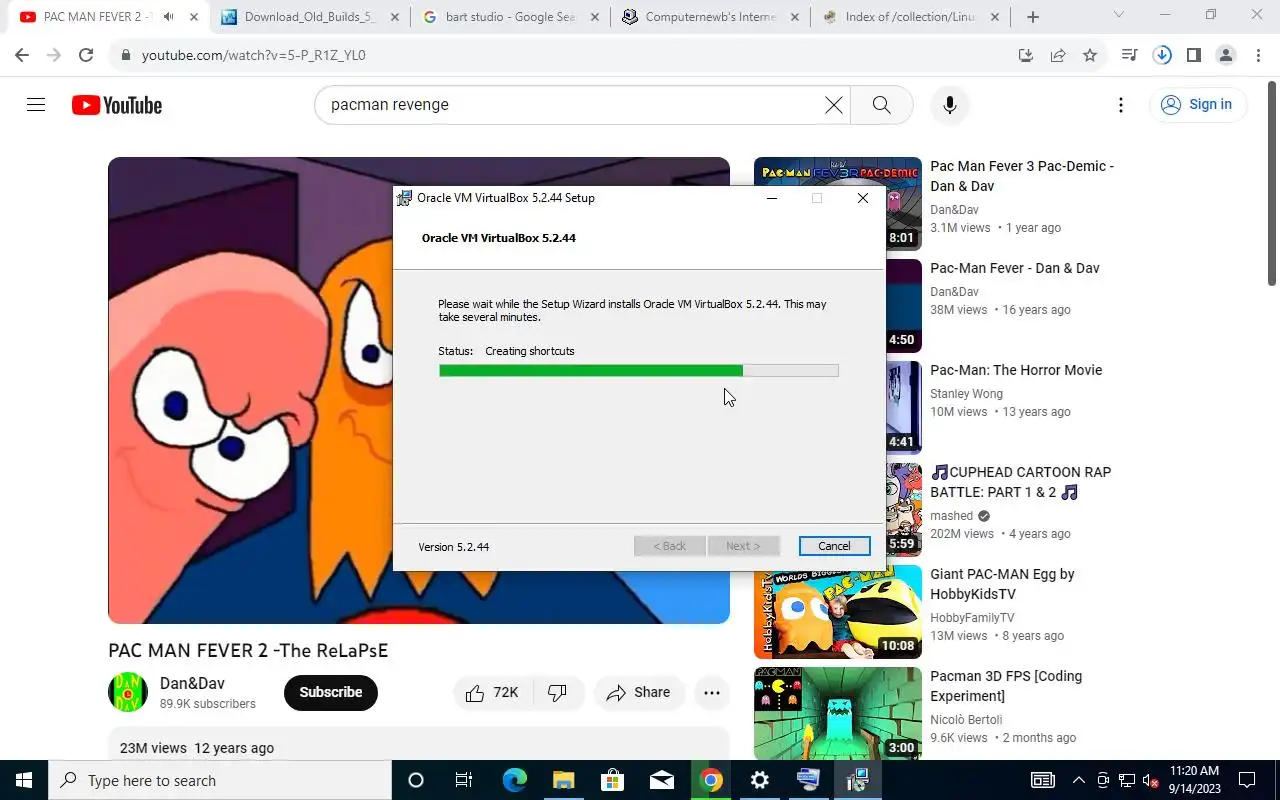Like the video thumbs-up 72K
This screenshot has width=1280, height=800.
[x=493, y=692]
